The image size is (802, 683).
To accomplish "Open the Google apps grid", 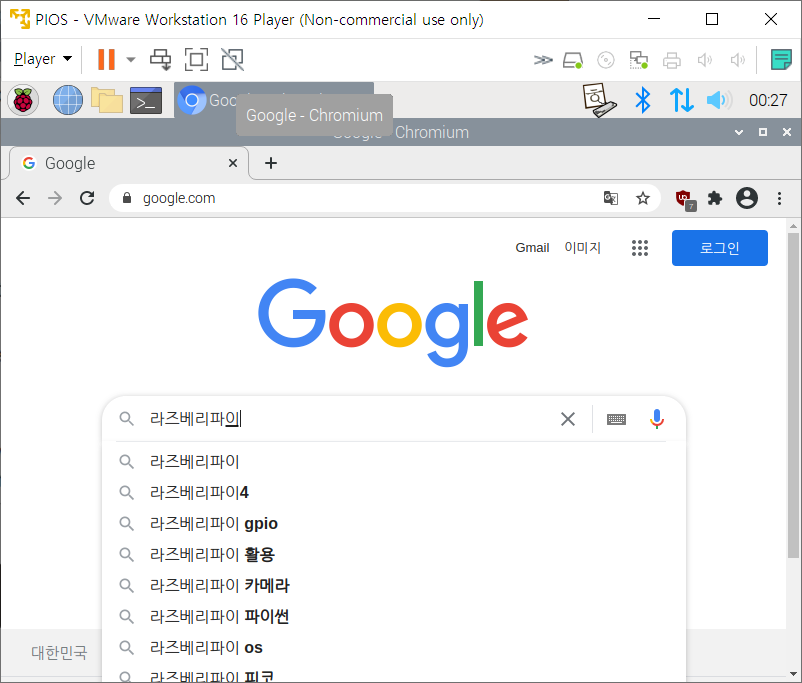I will 640,248.
